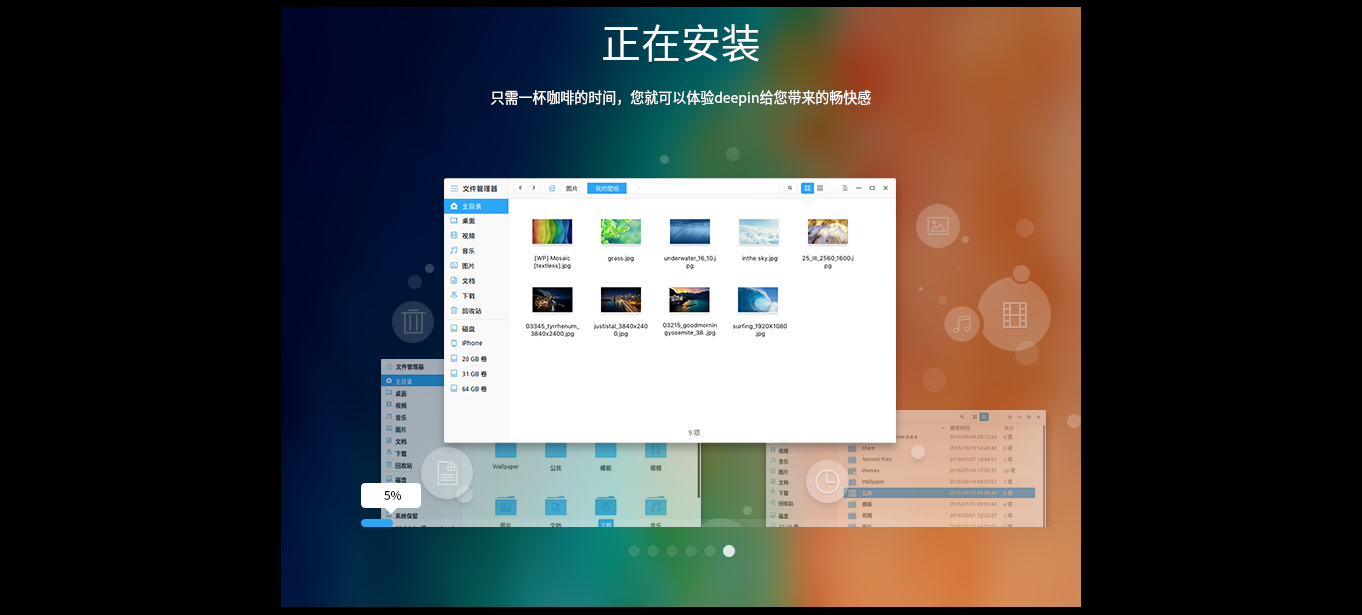Select the grass.jpg thumbnail

620,232
